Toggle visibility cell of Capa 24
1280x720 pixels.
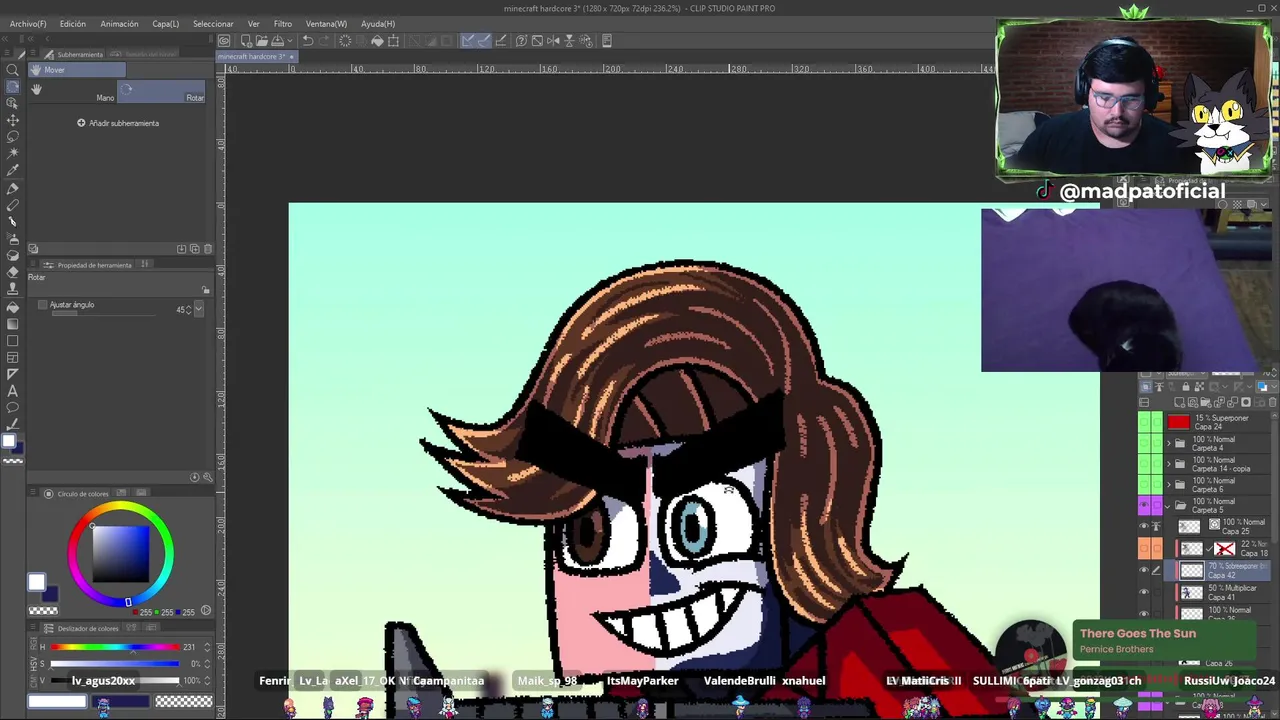point(1145,422)
